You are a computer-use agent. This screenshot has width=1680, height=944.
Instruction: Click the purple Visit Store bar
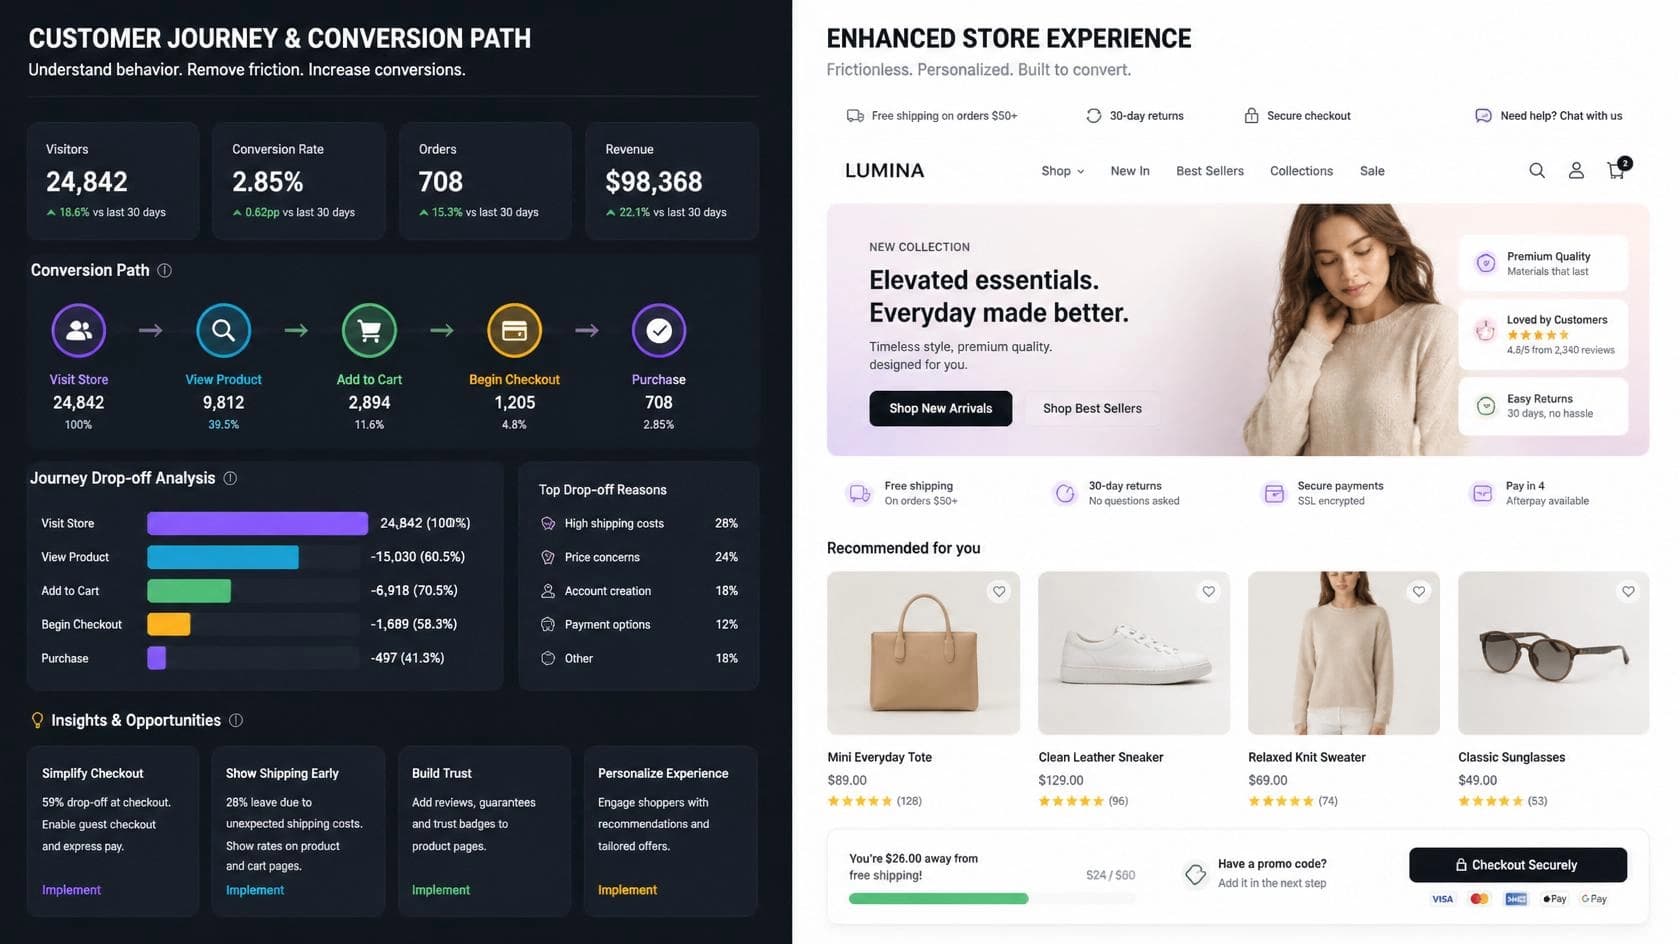(257, 523)
